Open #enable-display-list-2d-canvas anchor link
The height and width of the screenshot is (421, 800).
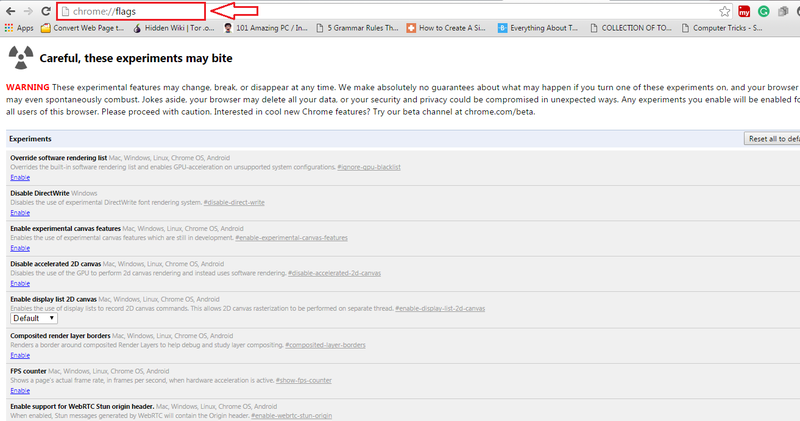click(x=440, y=308)
